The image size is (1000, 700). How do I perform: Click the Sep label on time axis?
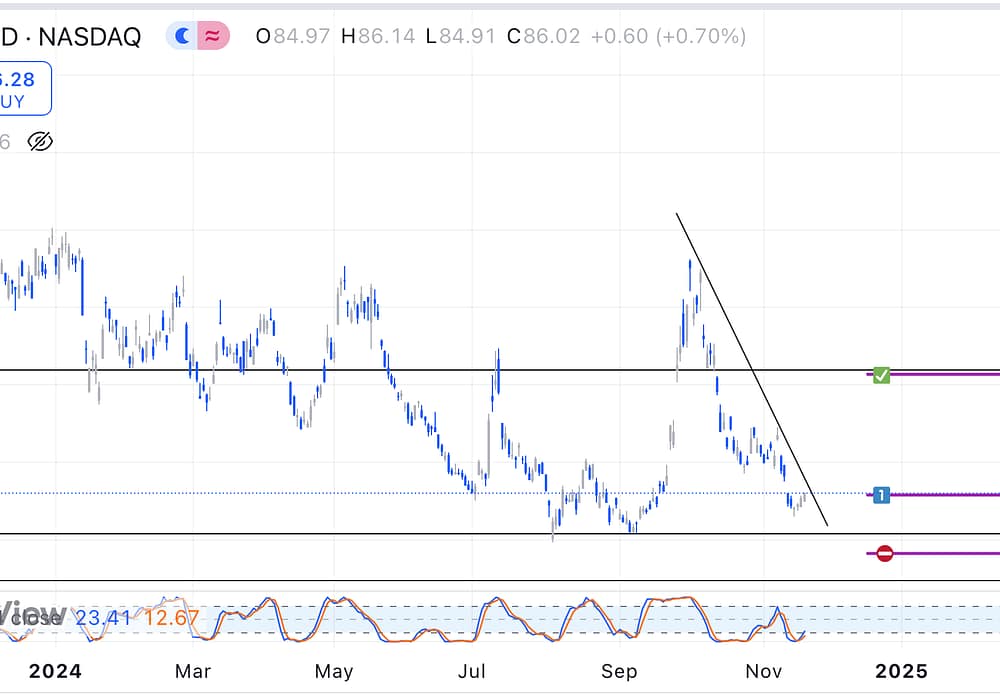tap(620, 670)
